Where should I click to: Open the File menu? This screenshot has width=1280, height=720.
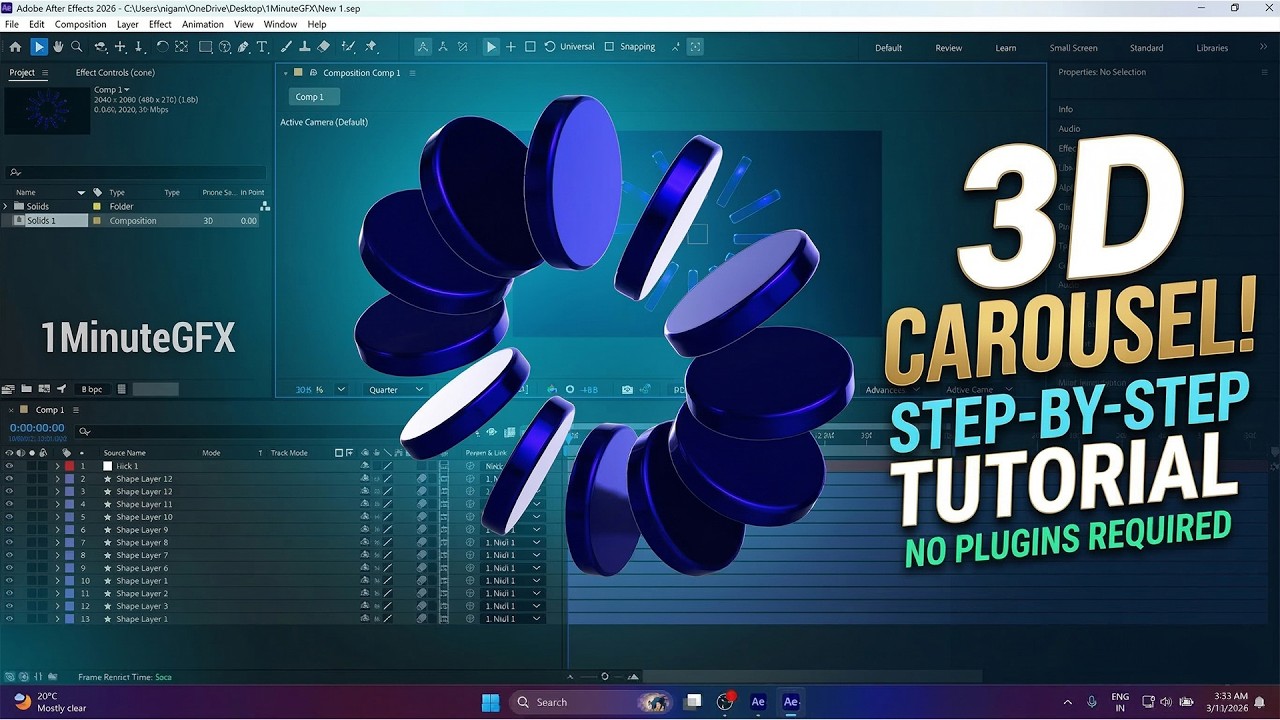click(x=12, y=24)
